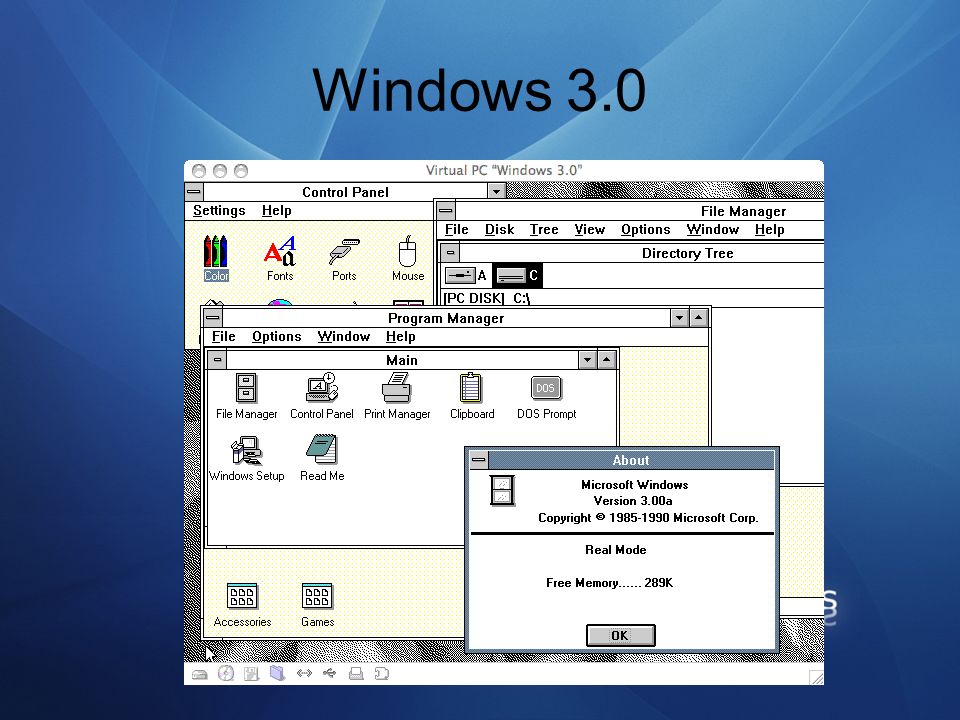Click the "Real Mode" text in About
The image size is (960, 720).
[615, 550]
